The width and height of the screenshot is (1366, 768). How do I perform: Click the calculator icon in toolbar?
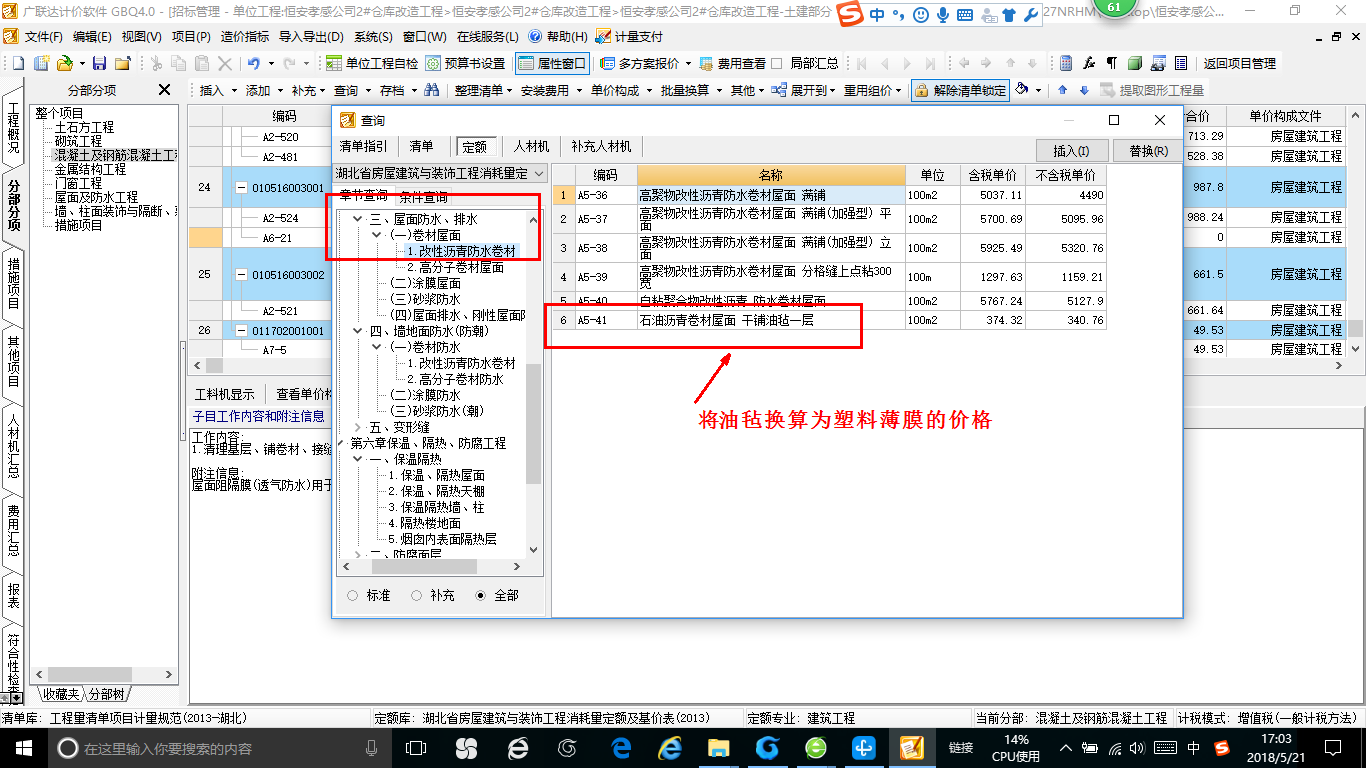[x=1066, y=63]
